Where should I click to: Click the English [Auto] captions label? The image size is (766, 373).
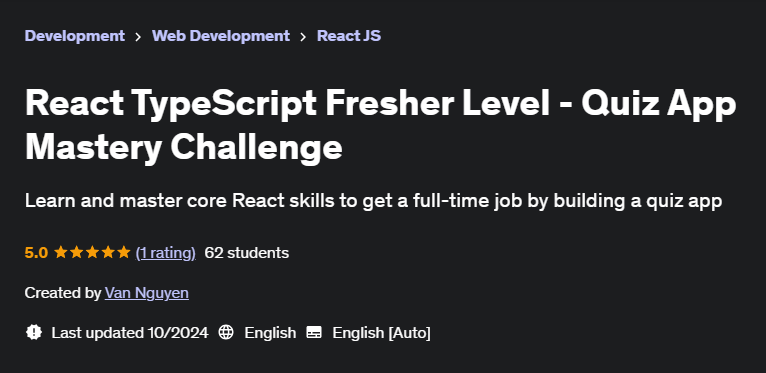pos(382,333)
